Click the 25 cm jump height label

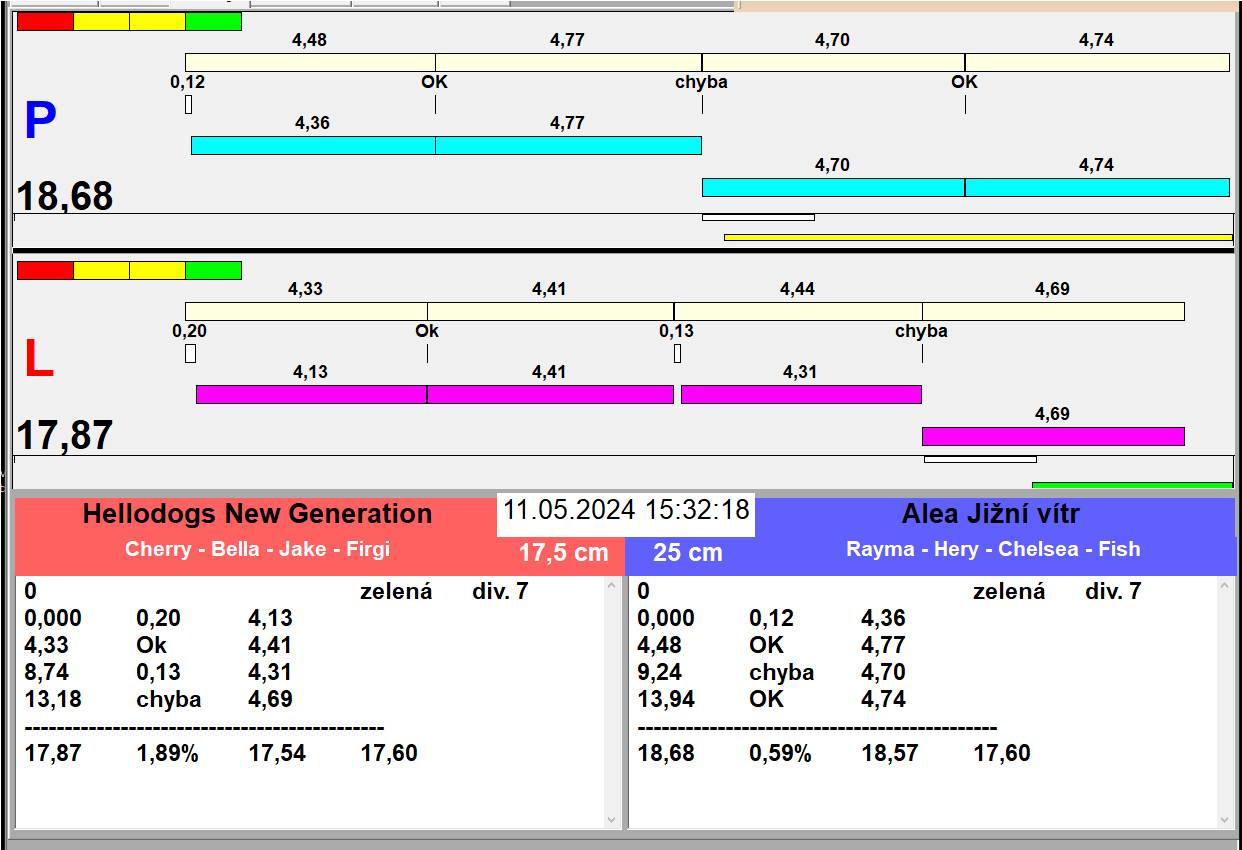click(687, 553)
